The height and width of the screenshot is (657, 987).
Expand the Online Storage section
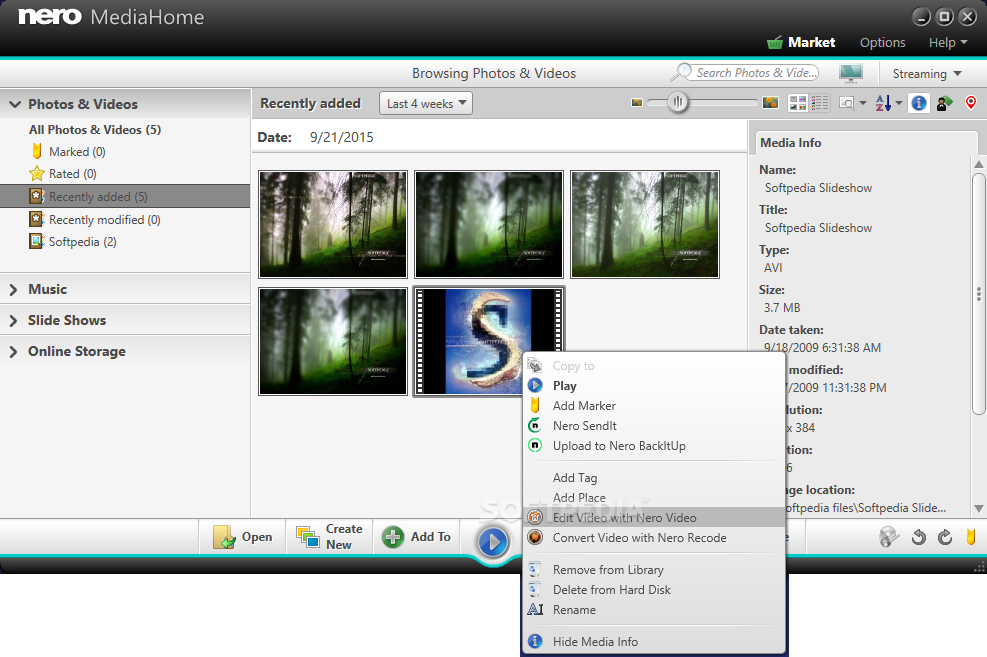point(13,352)
